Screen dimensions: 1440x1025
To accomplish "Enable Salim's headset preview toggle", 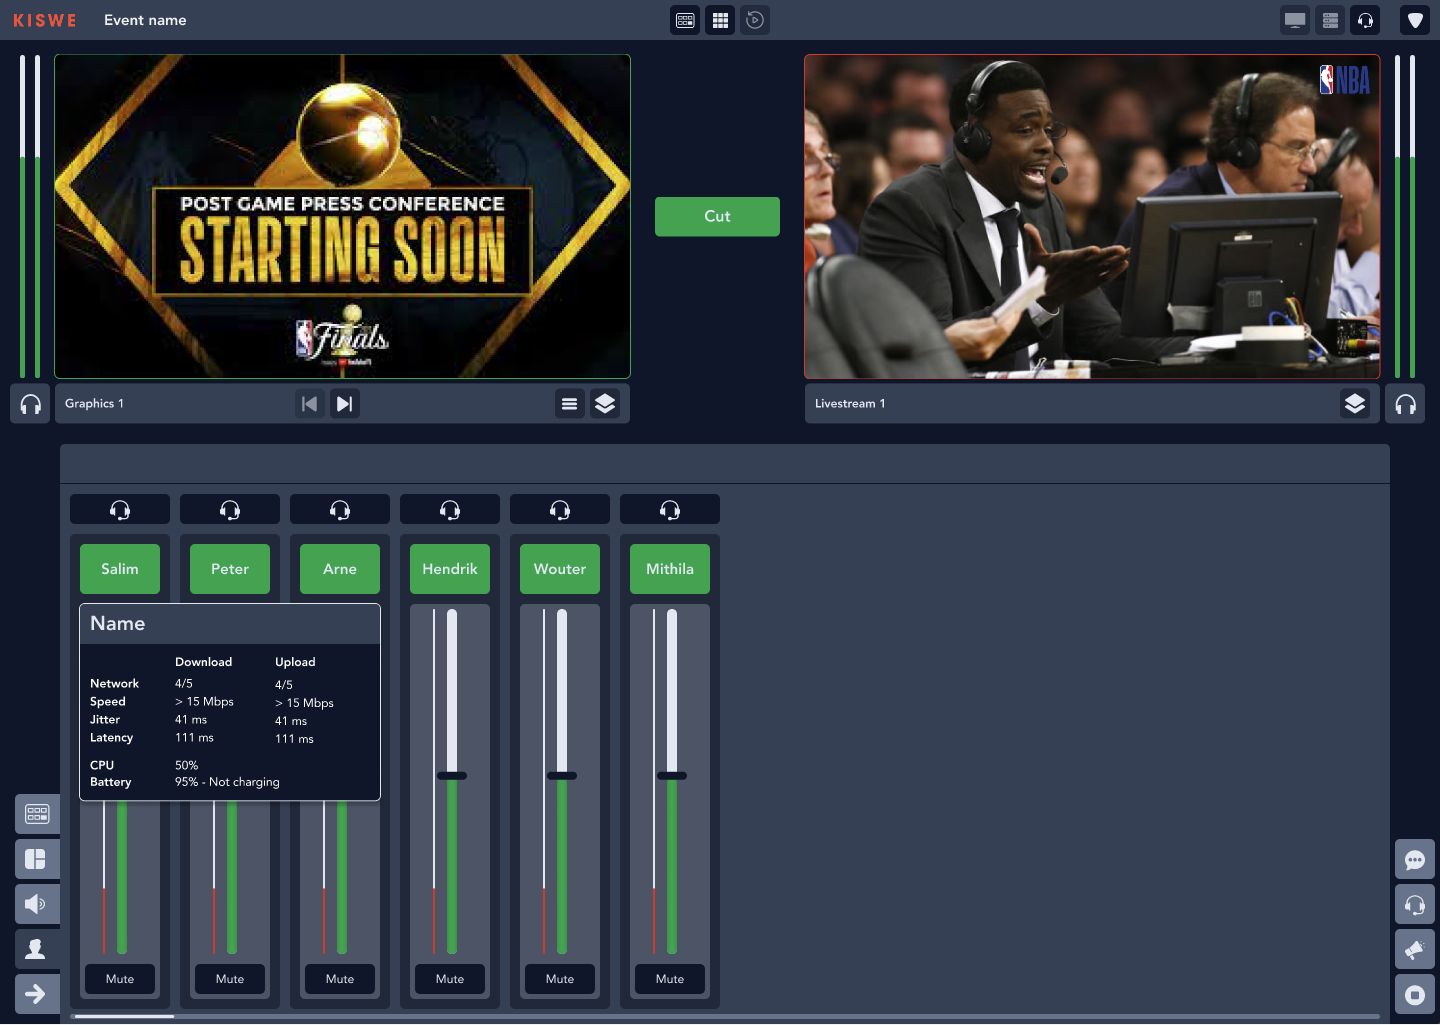I will 119,508.
